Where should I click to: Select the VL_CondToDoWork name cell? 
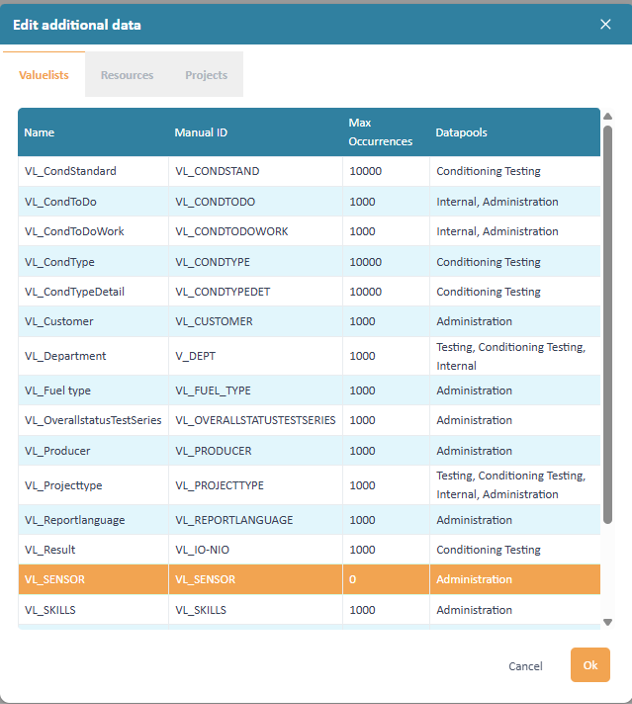[93, 231]
